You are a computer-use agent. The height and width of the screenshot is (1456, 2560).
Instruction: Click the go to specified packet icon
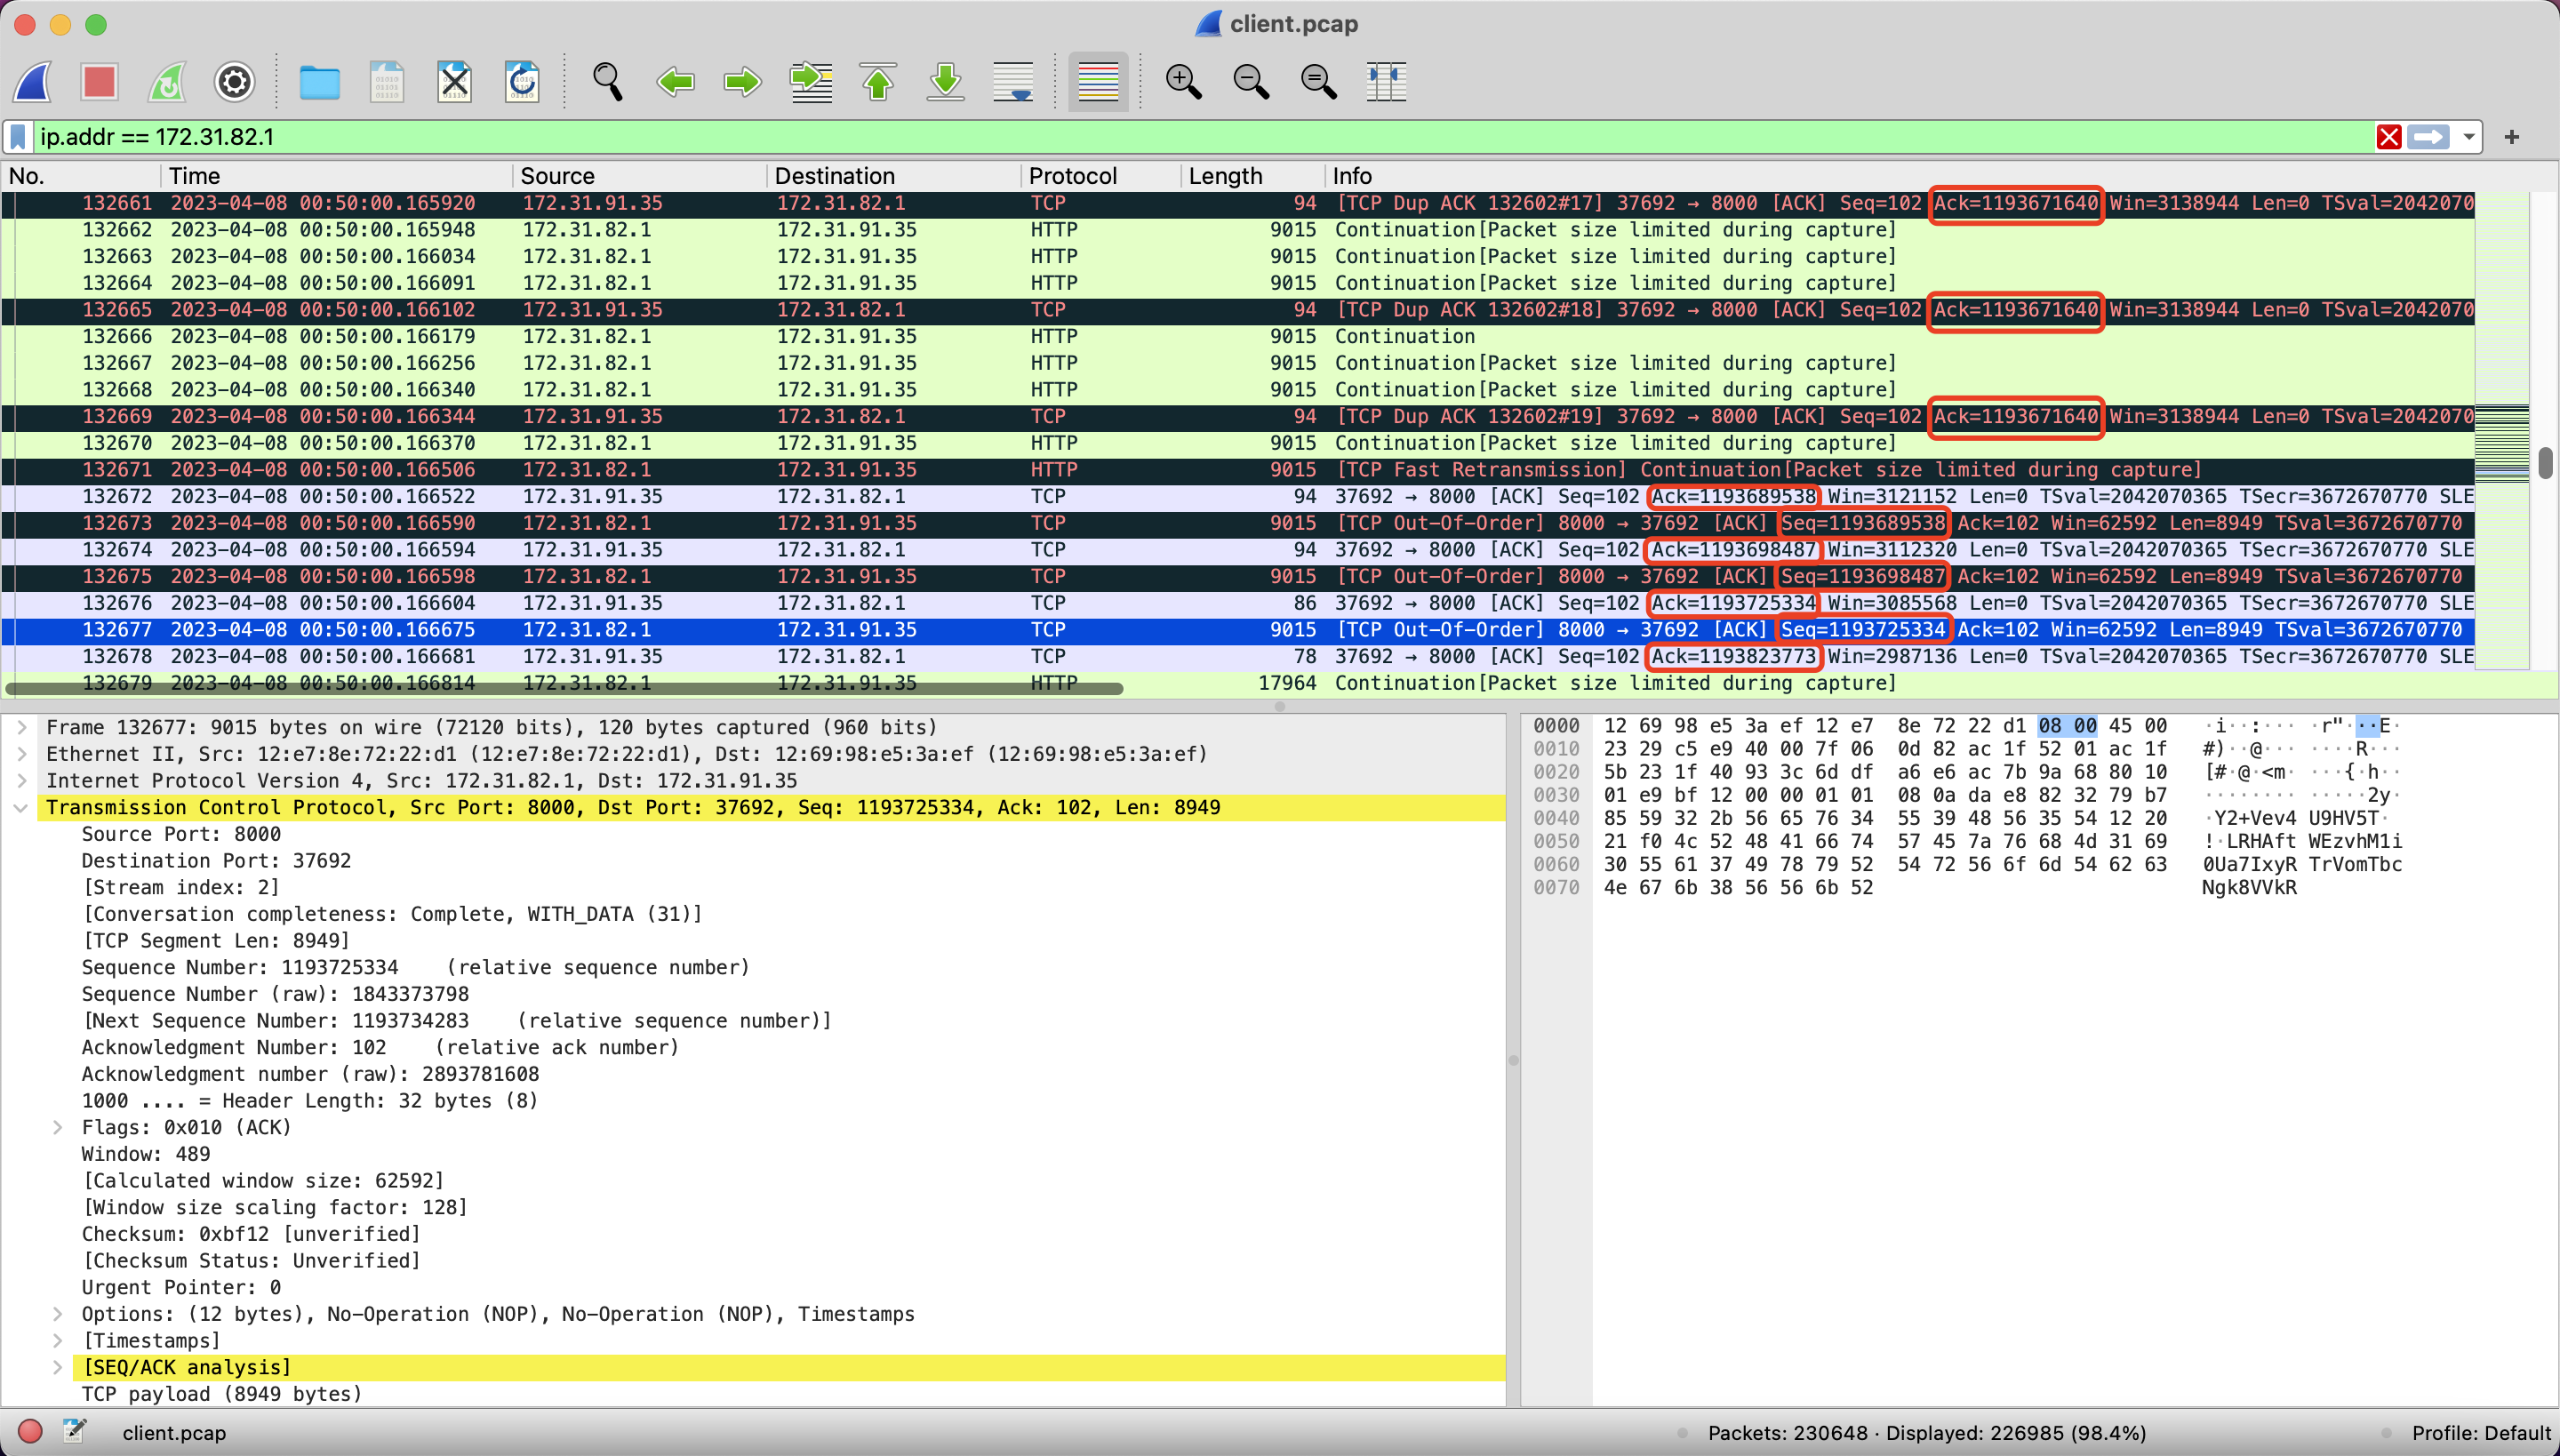click(811, 81)
